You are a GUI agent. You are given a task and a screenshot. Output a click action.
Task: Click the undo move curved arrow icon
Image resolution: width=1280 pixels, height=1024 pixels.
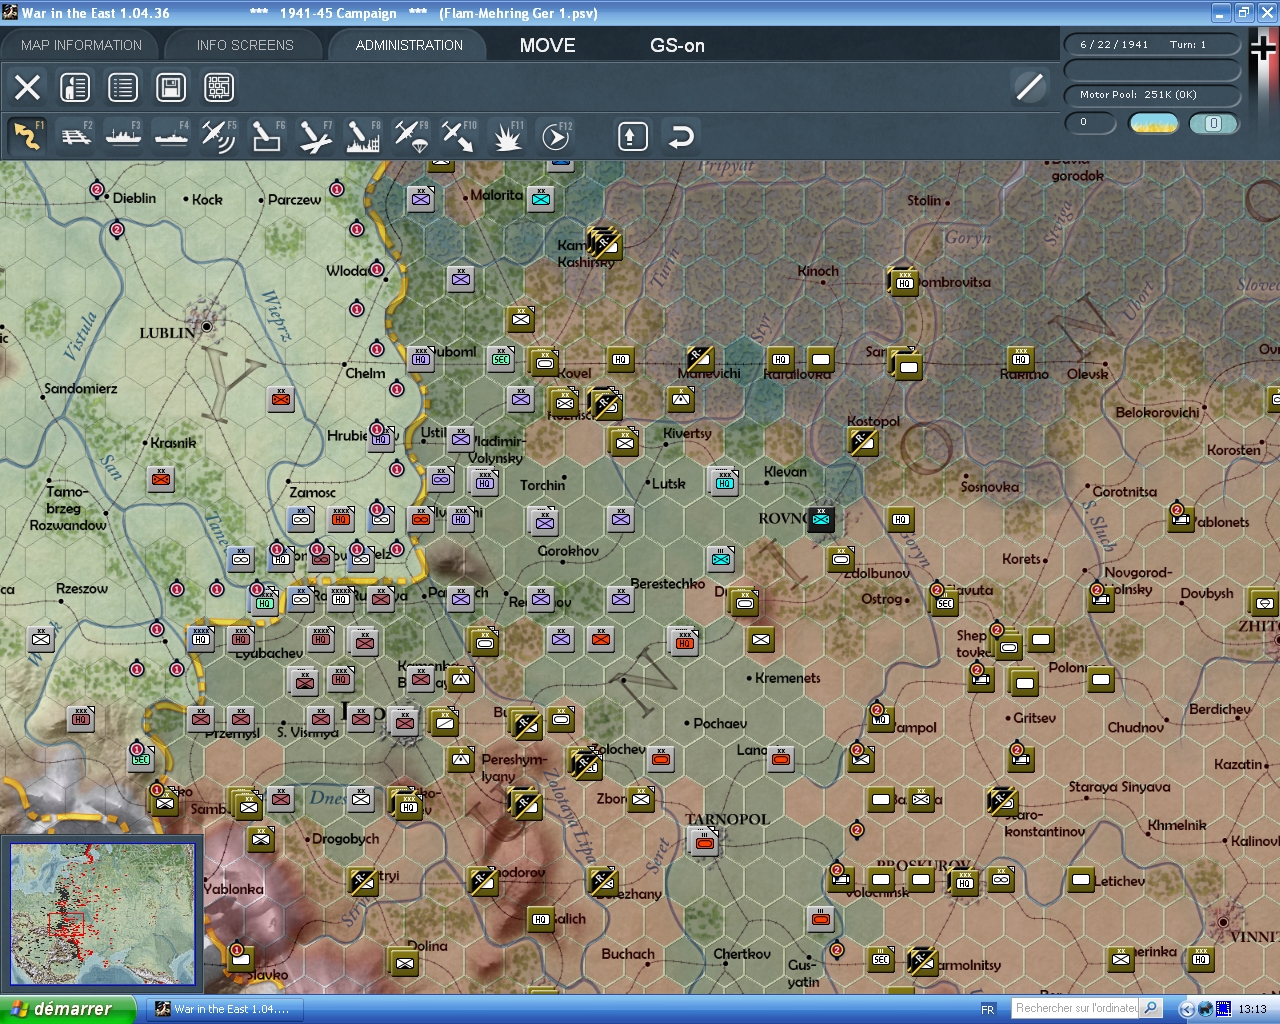[x=681, y=136]
